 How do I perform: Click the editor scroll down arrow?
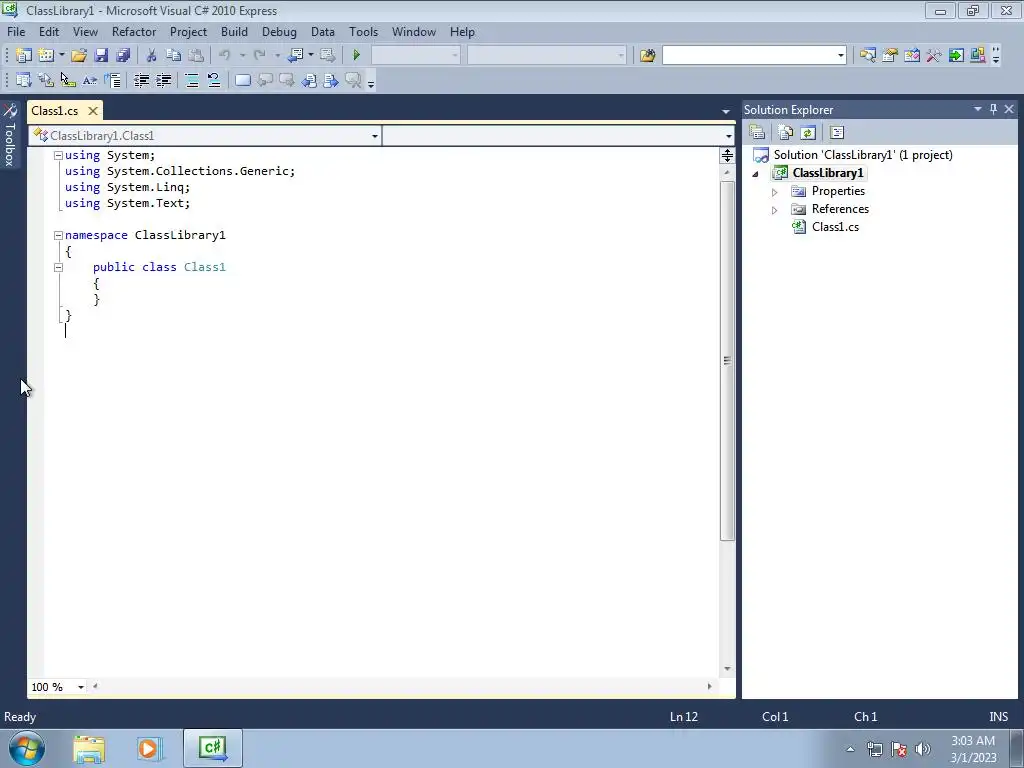coord(728,669)
